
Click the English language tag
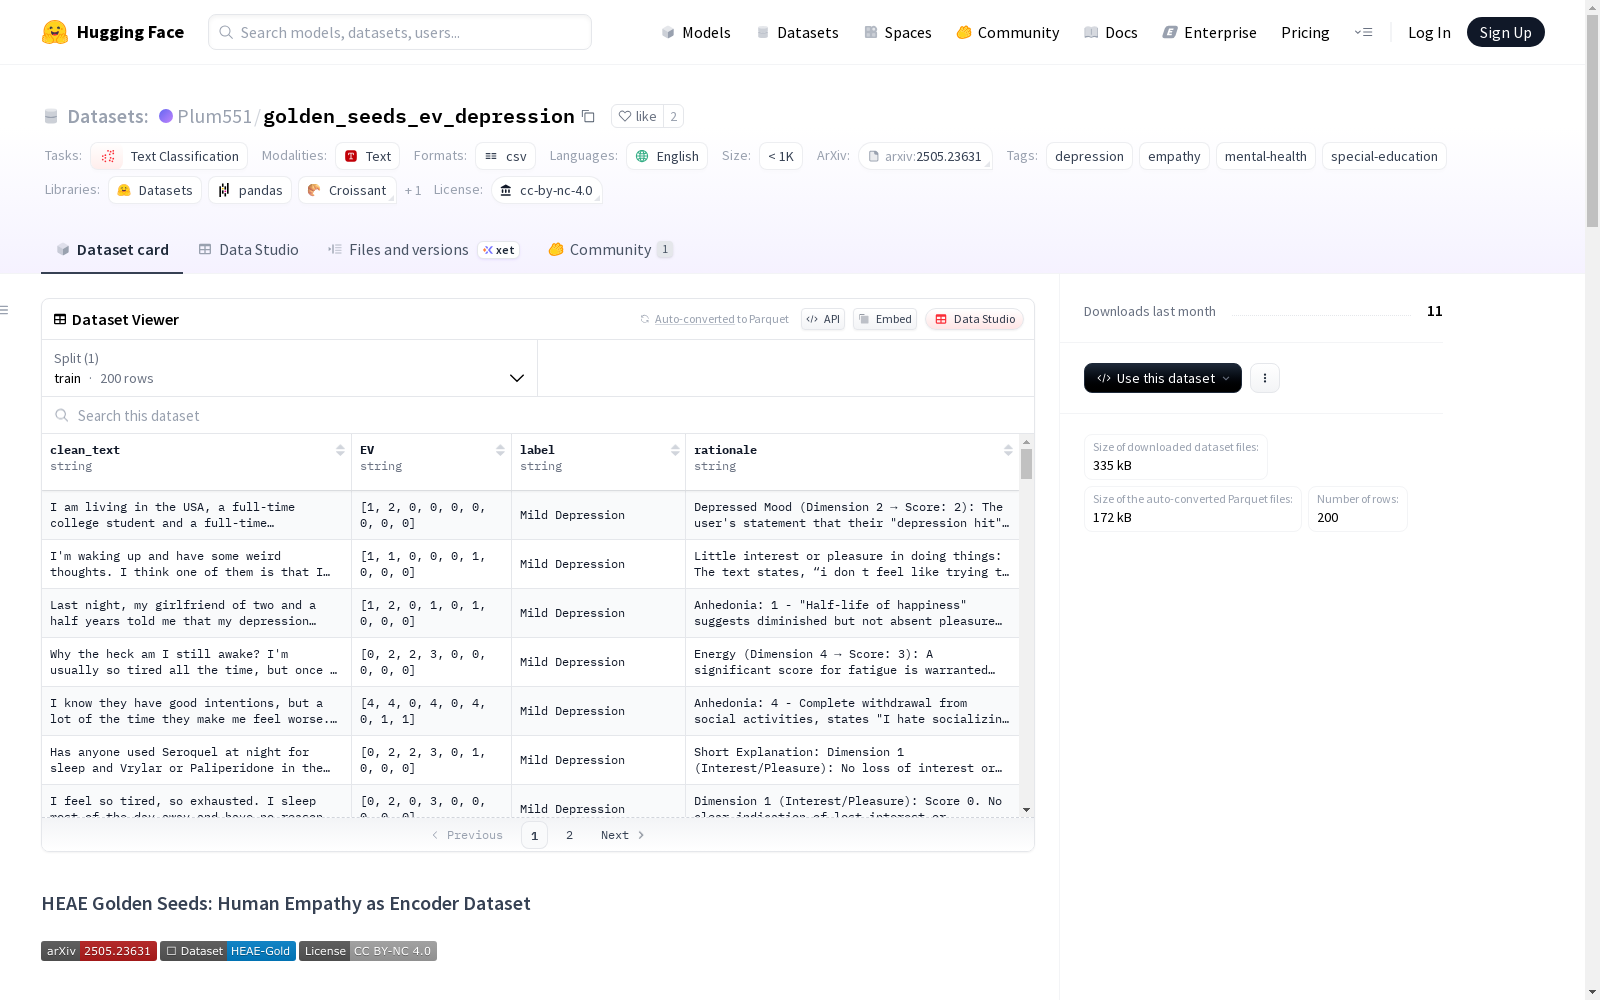(x=667, y=156)
